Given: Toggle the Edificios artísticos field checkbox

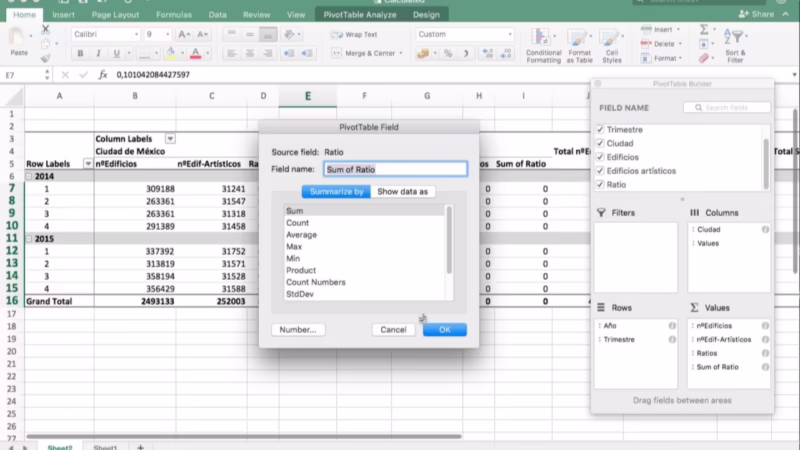Looking at the screenshot, I should click(600, 171).
